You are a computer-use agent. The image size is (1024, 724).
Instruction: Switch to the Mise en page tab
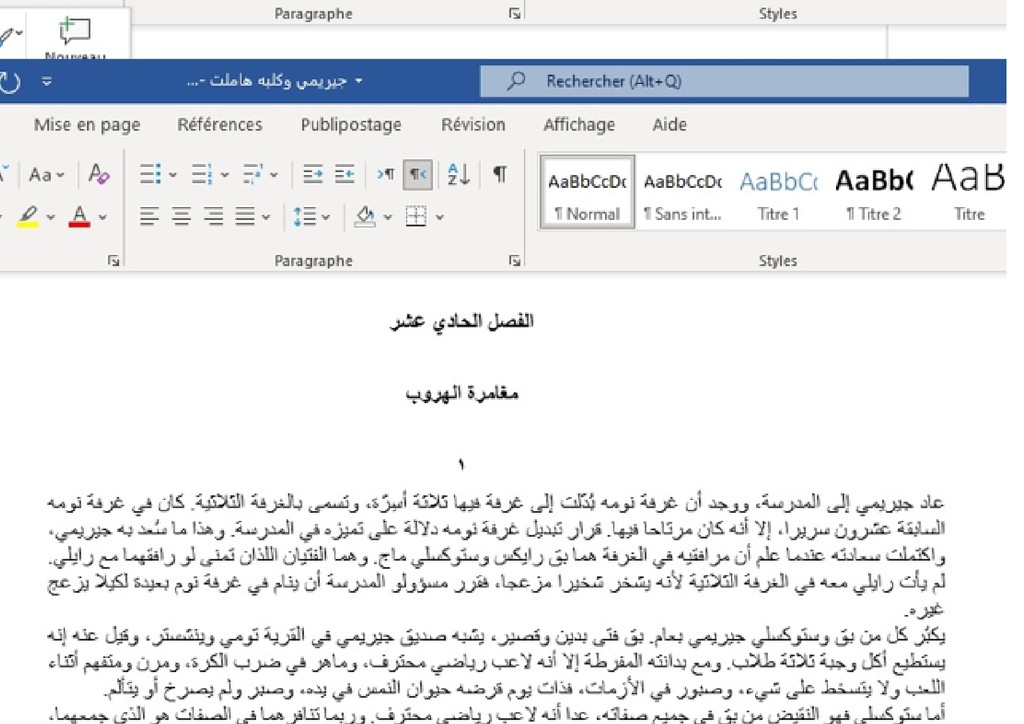coord(87,125)
